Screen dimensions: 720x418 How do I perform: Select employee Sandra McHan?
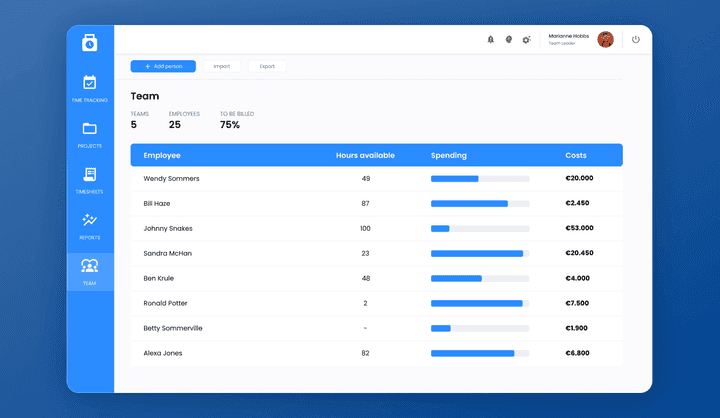click(168, 254)
